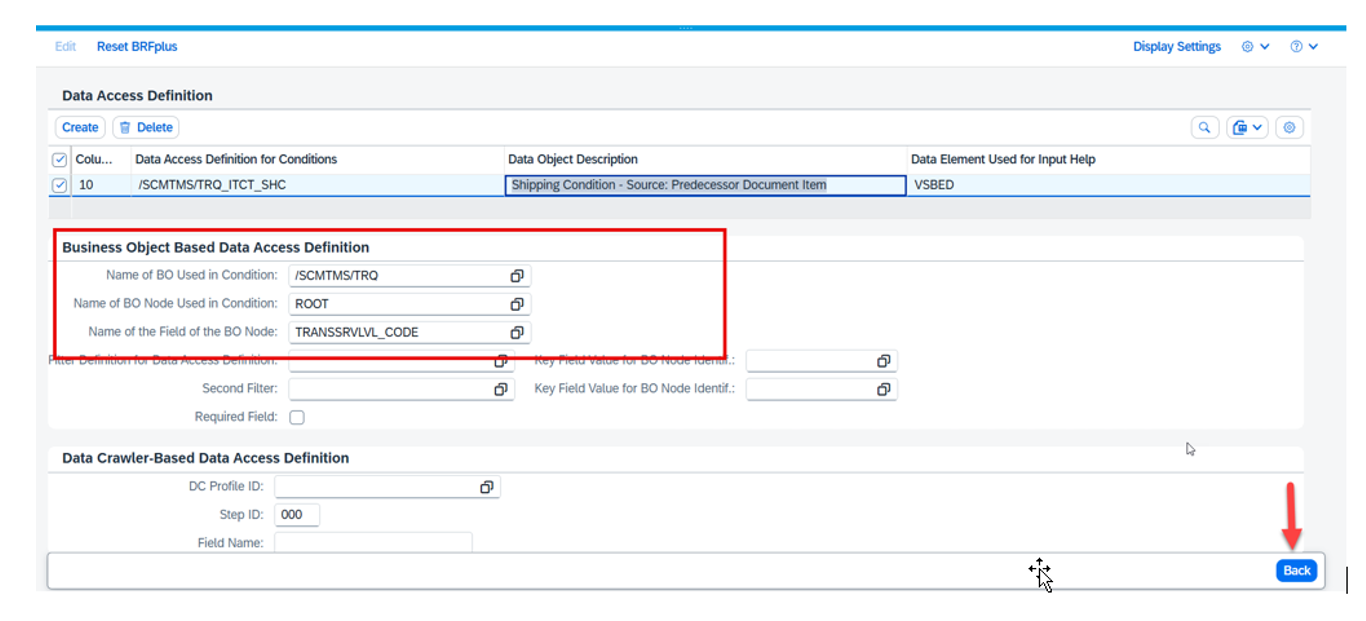Toggle the Required Field checkbox
The width and height of the screenshot is (1366, 621).
click(297, 417)
